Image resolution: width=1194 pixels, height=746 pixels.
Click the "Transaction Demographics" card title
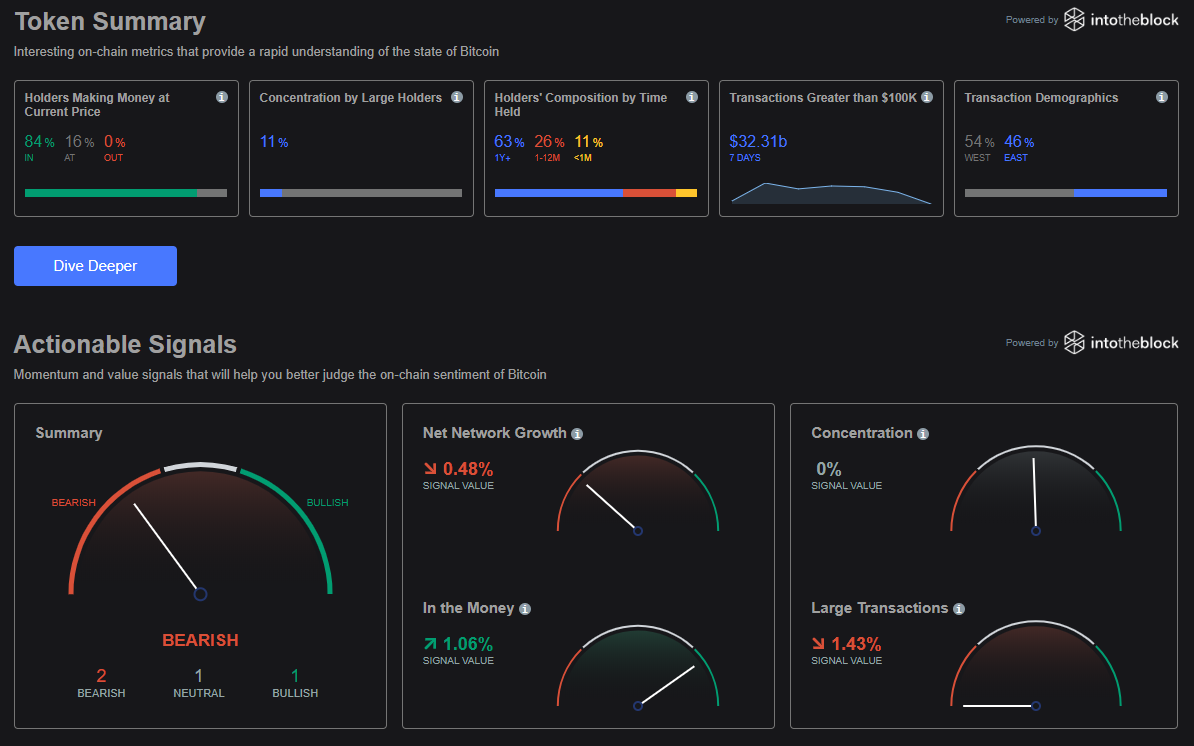point(1041,97)
